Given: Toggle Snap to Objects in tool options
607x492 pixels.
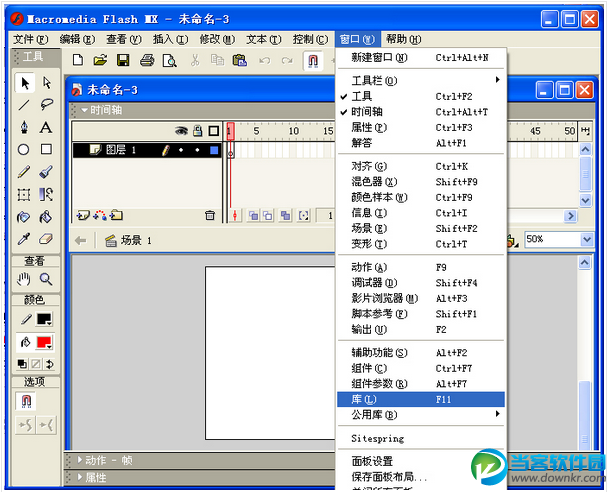Looking at the screenshot, I should click(x=26, y=401).
